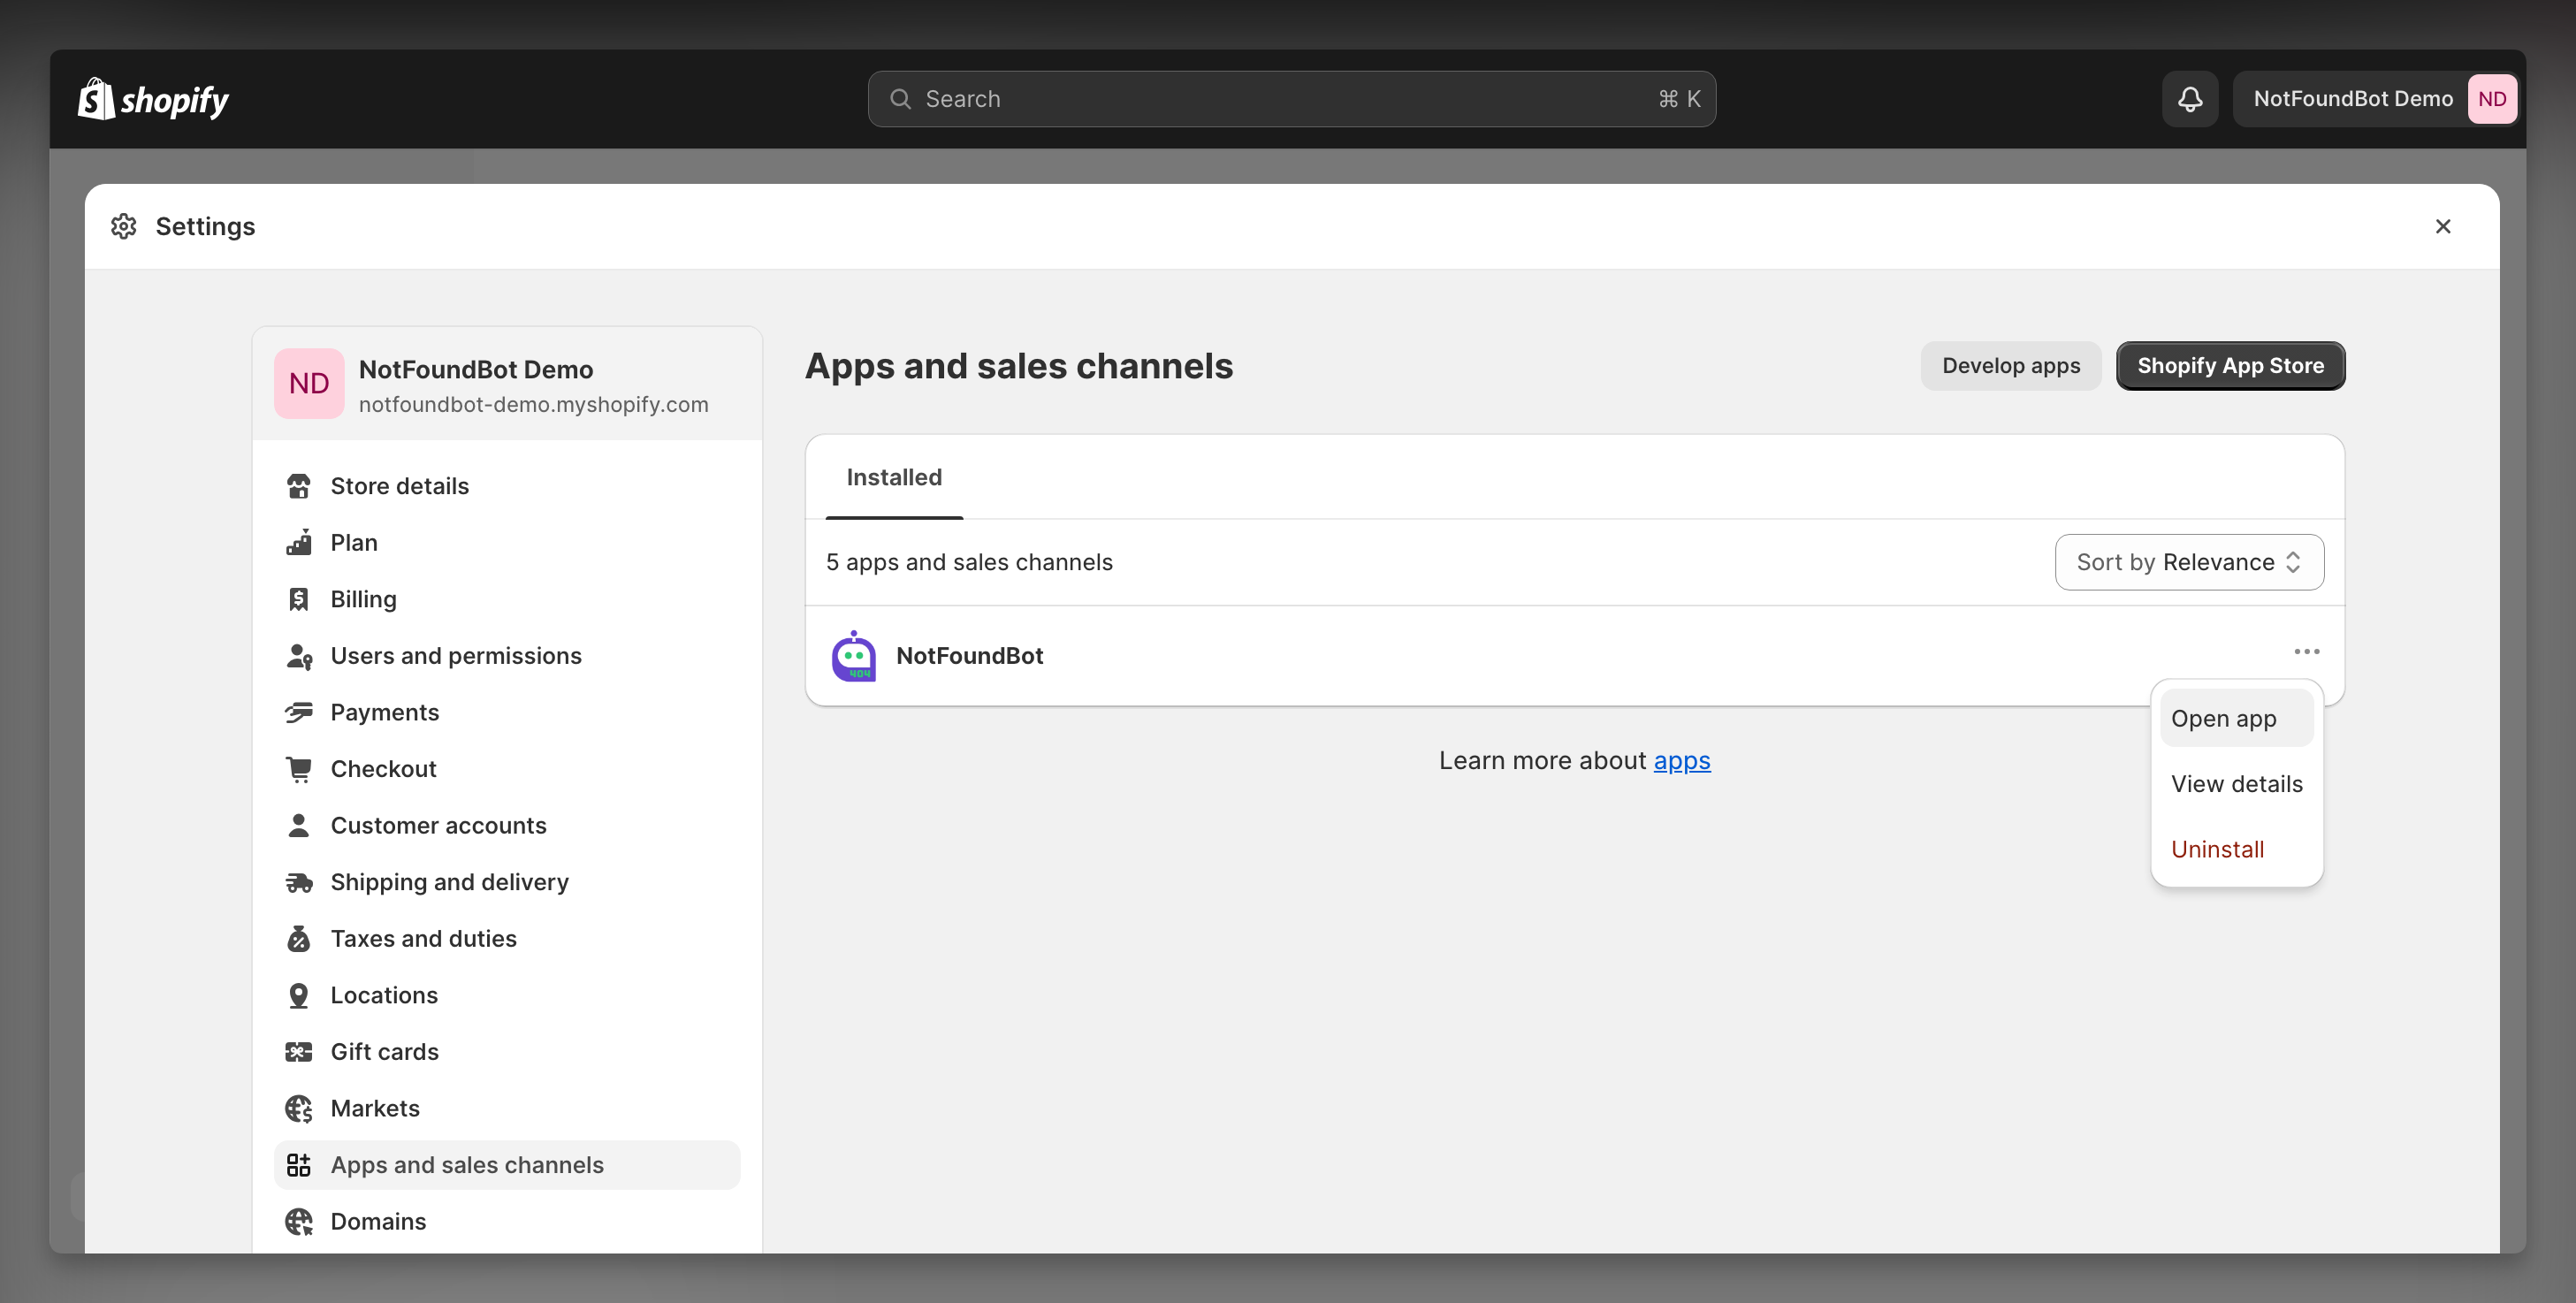The image size is (2576, 1303).
Task: Click the Customer accounts person icon
Action: coord(298,825)
